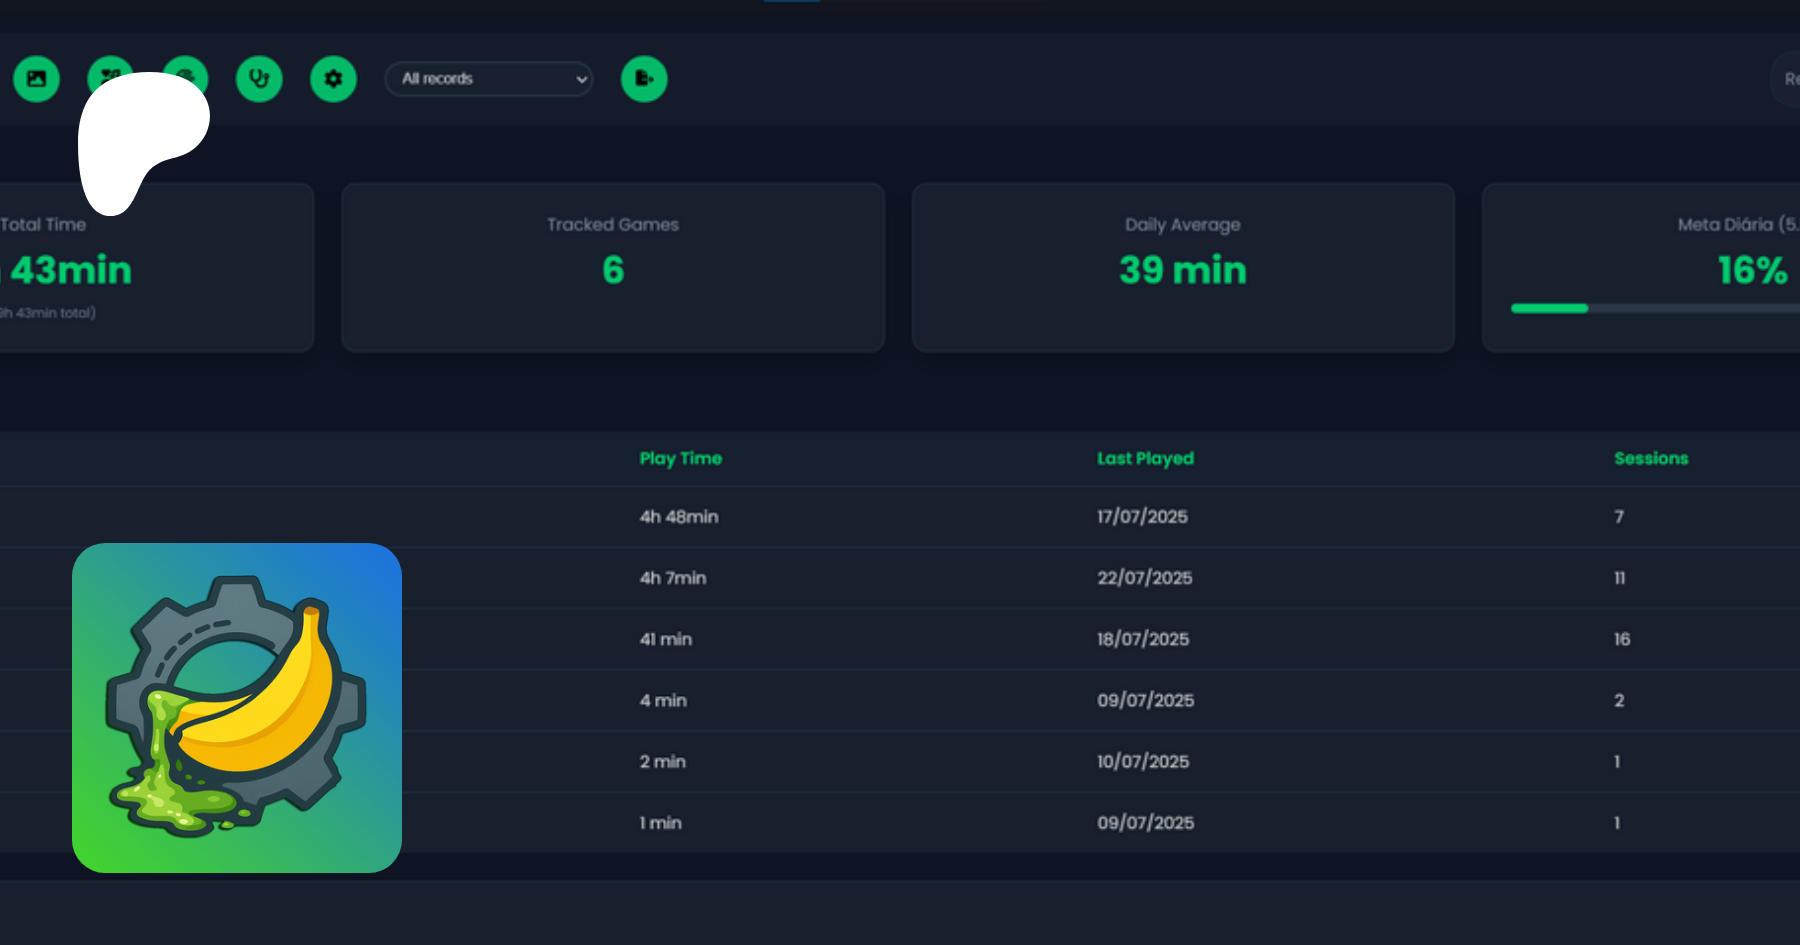Click the white Patreon logo

[x=140, y=135]
